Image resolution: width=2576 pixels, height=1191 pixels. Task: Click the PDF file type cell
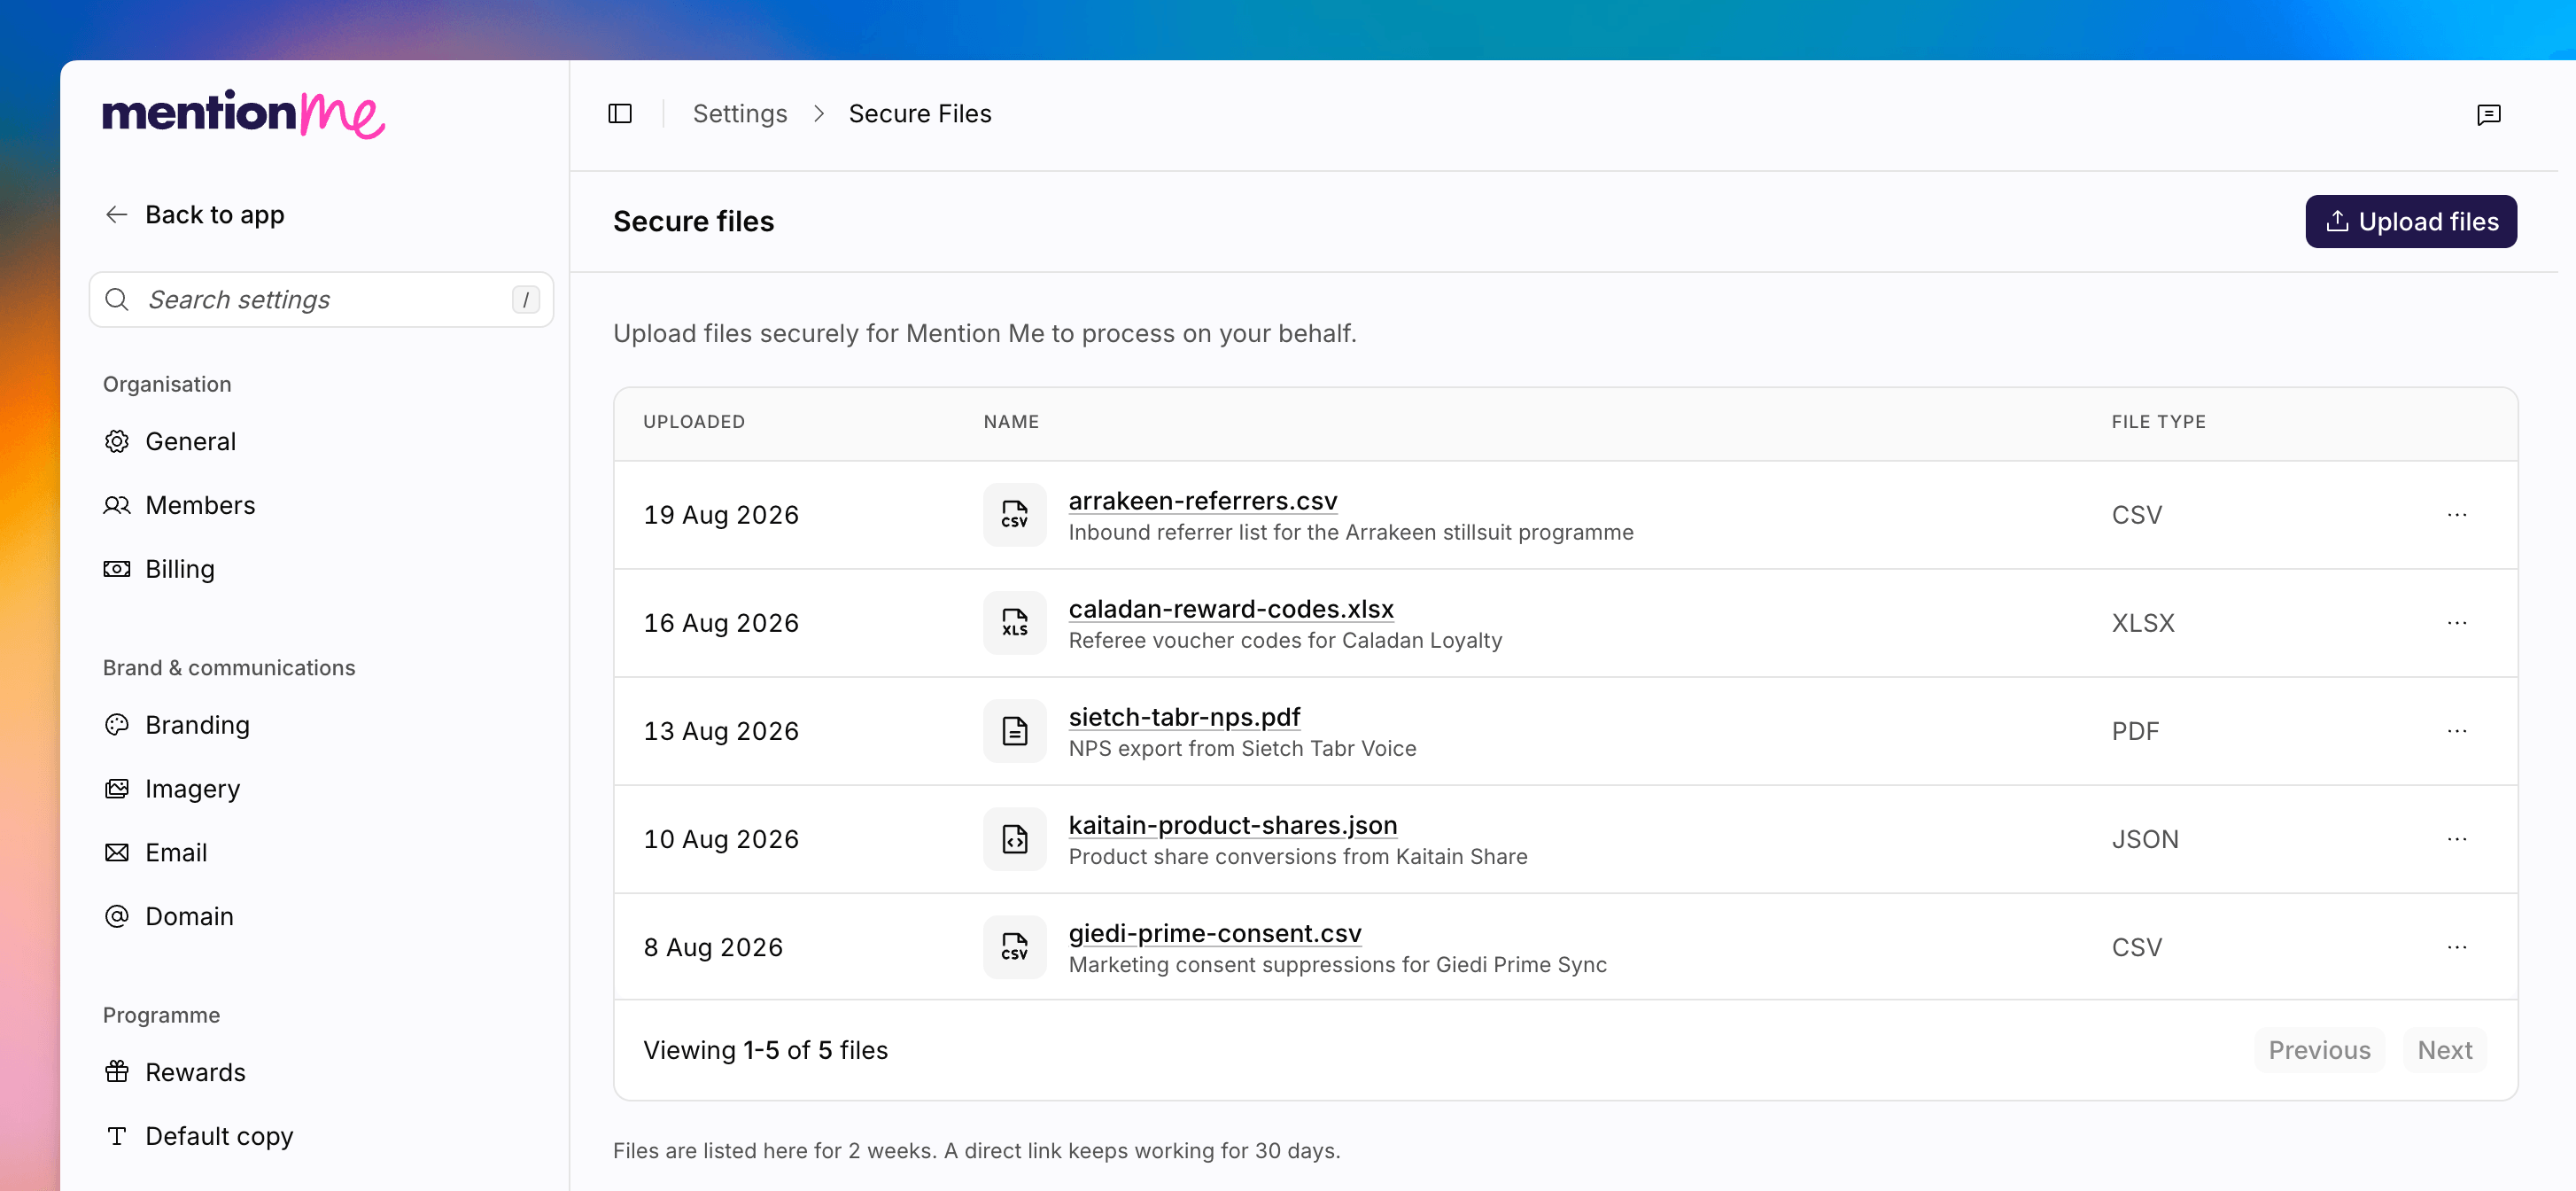2134,731
